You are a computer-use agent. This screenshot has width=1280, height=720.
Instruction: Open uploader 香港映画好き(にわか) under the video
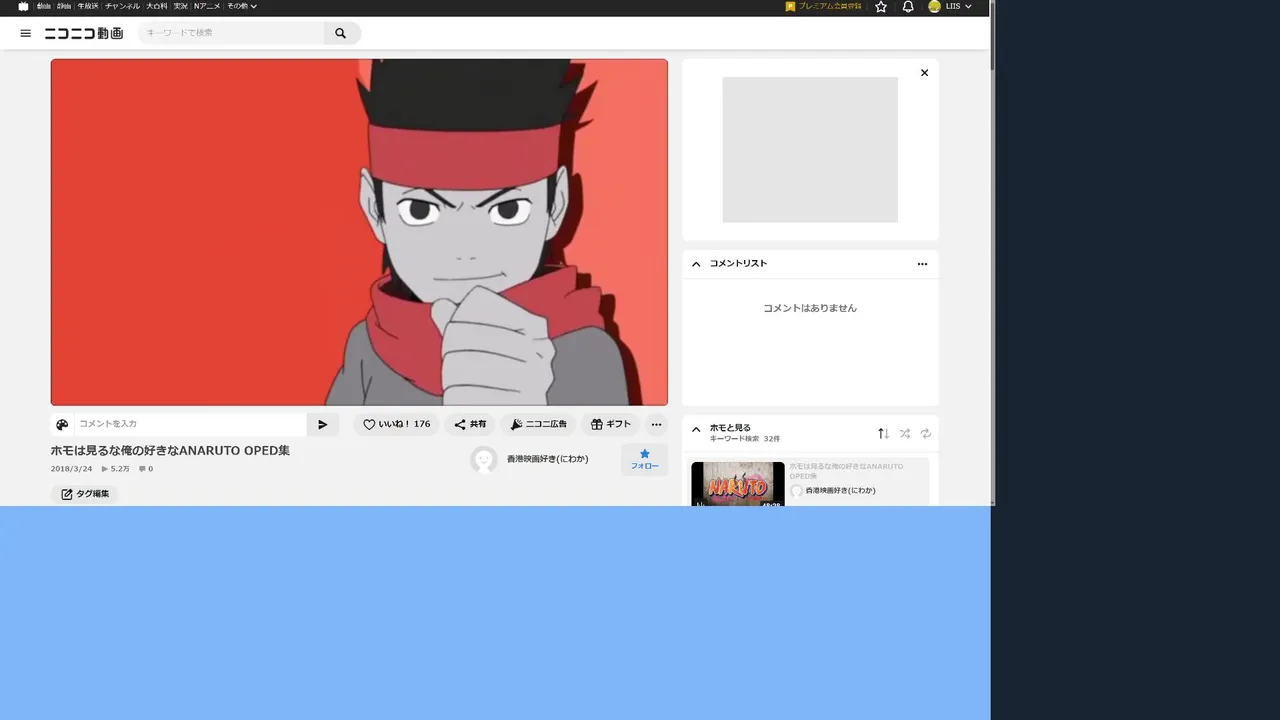click(547, 459)
